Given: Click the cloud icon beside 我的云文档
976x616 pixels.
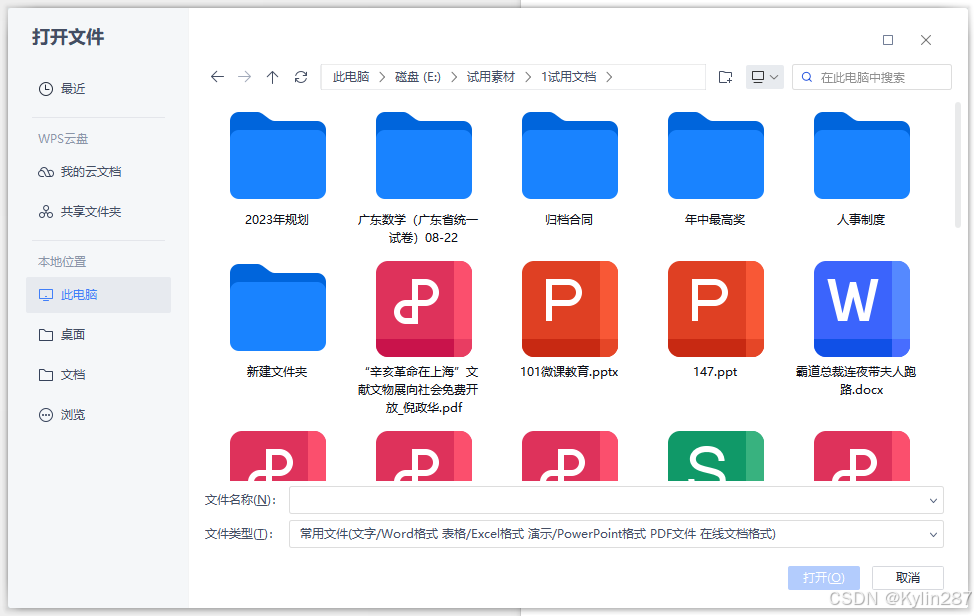Looking at the screenshot, I should (x=46, y=172).
